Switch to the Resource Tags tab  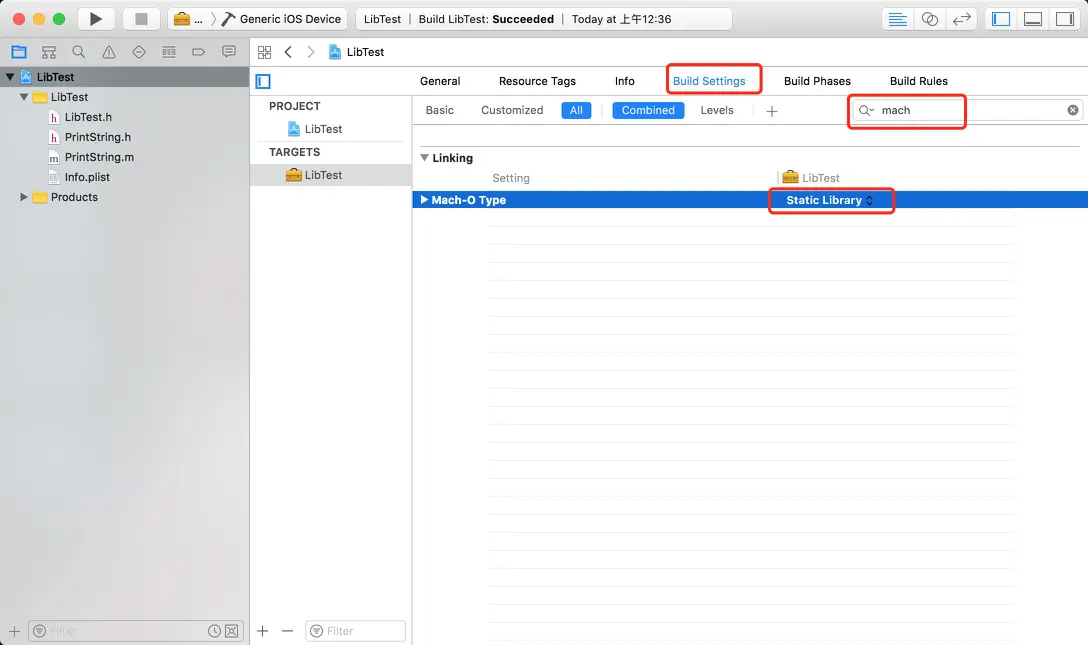537,81
